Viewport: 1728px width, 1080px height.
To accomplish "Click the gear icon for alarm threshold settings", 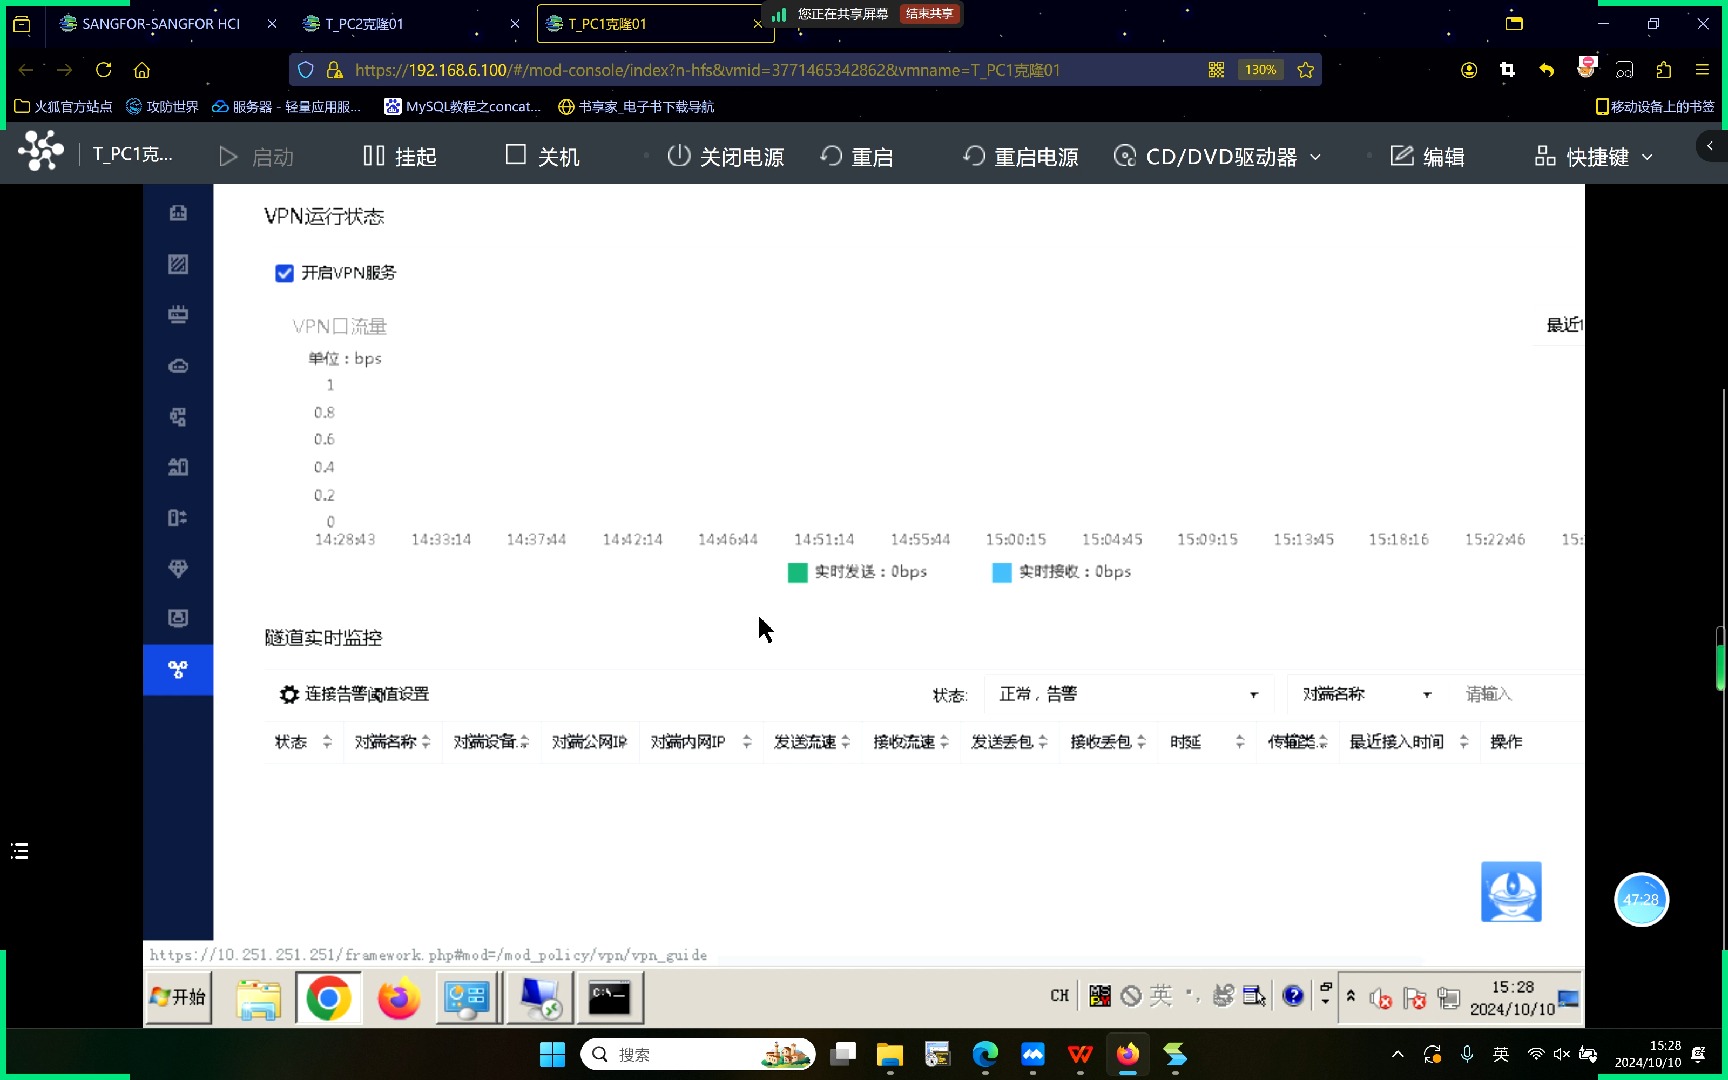I will [x=289, y=694].
